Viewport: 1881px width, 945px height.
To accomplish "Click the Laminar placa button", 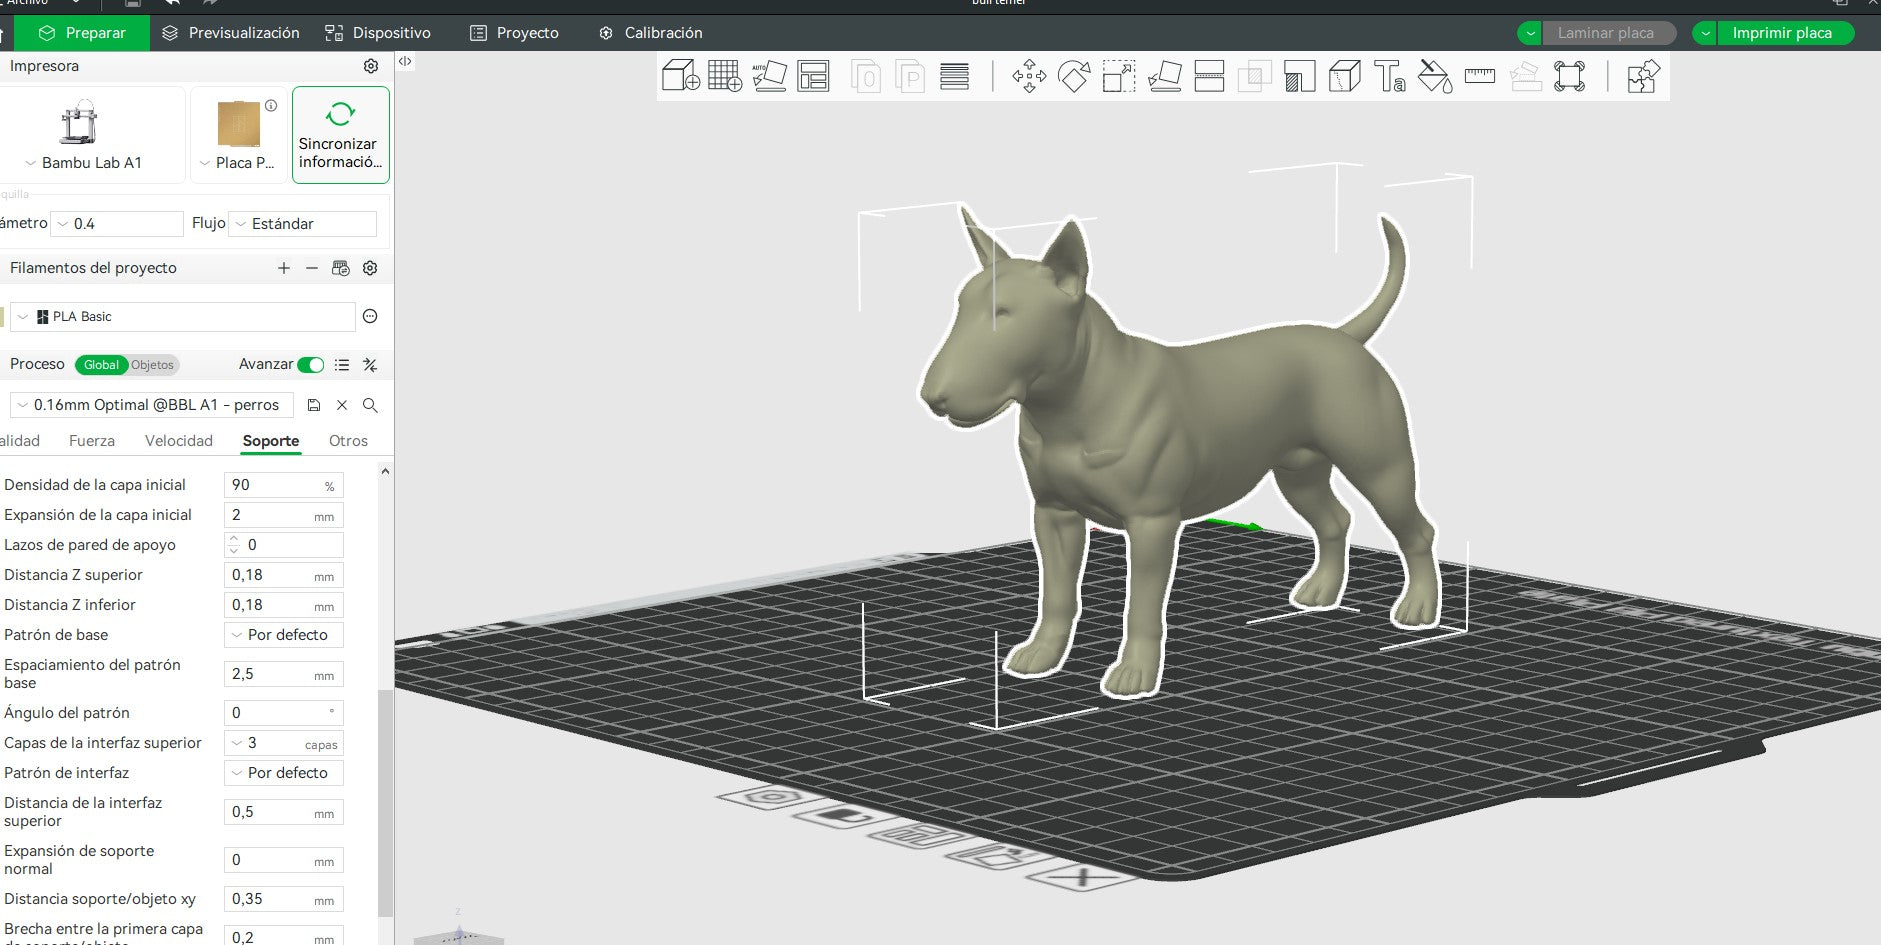I will pos(1609,33).
